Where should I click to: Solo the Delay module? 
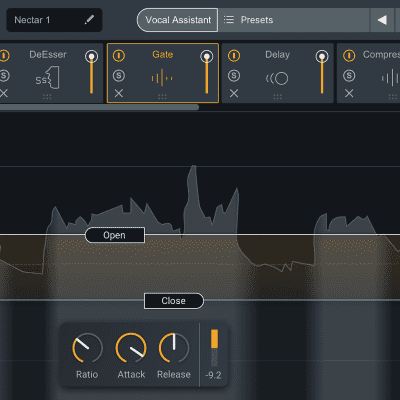[x=234, y=76]
